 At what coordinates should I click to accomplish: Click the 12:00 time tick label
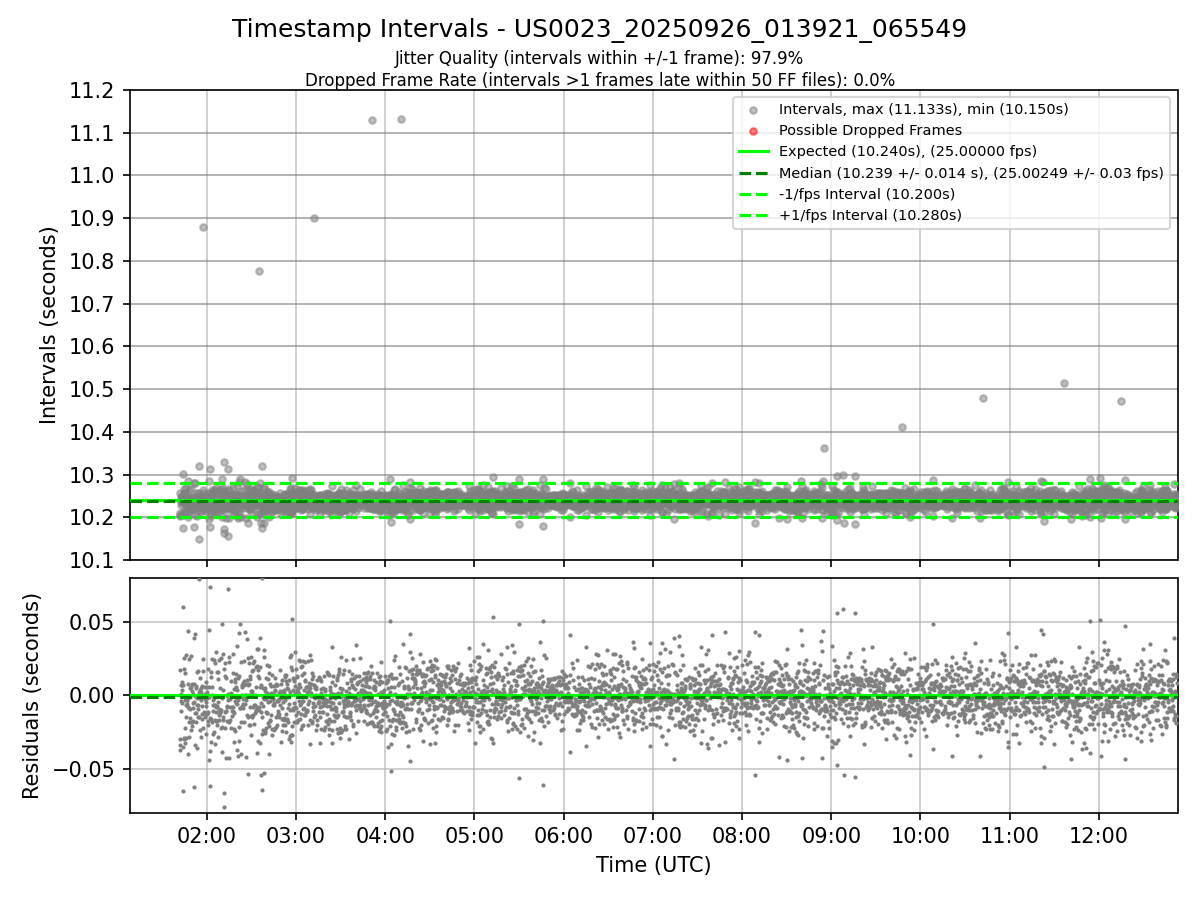[x=1099, y=835]
